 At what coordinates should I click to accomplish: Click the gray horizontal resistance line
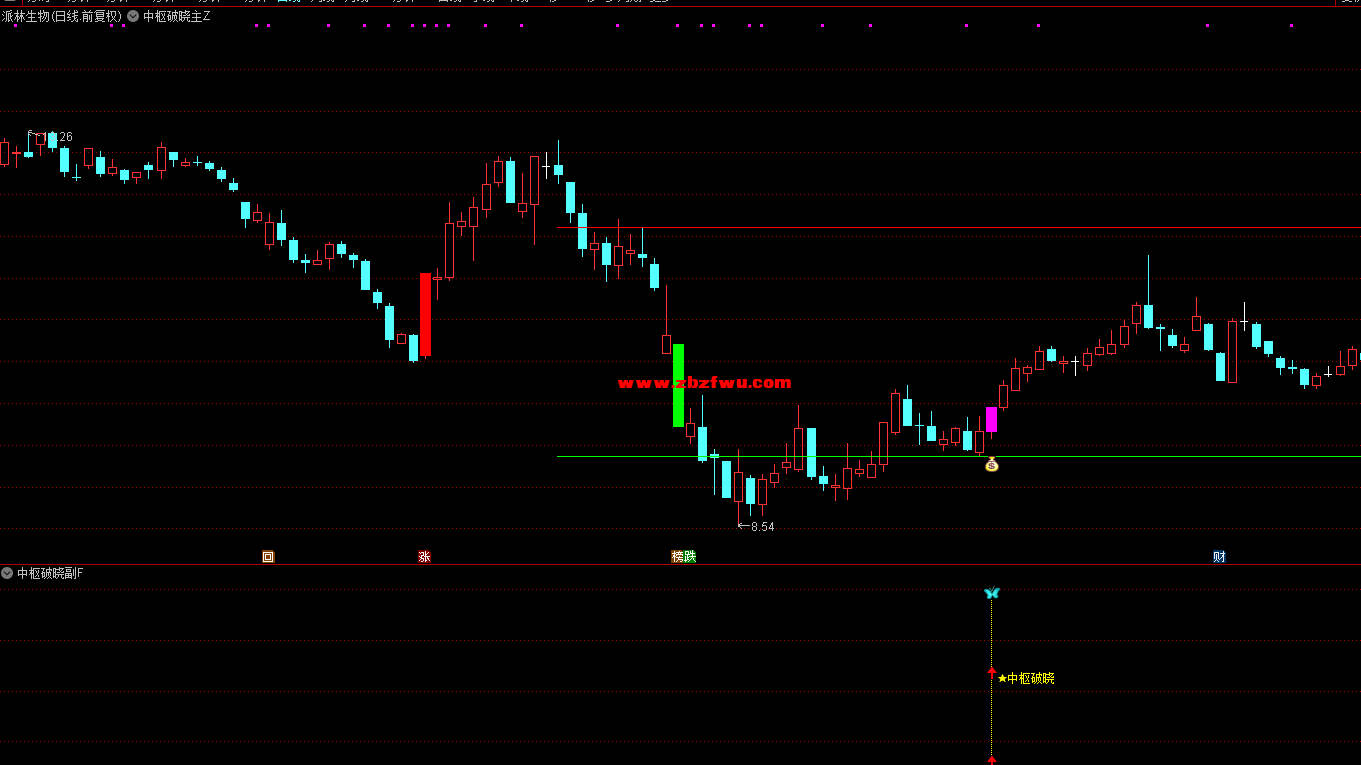click(x=958, y=227)
